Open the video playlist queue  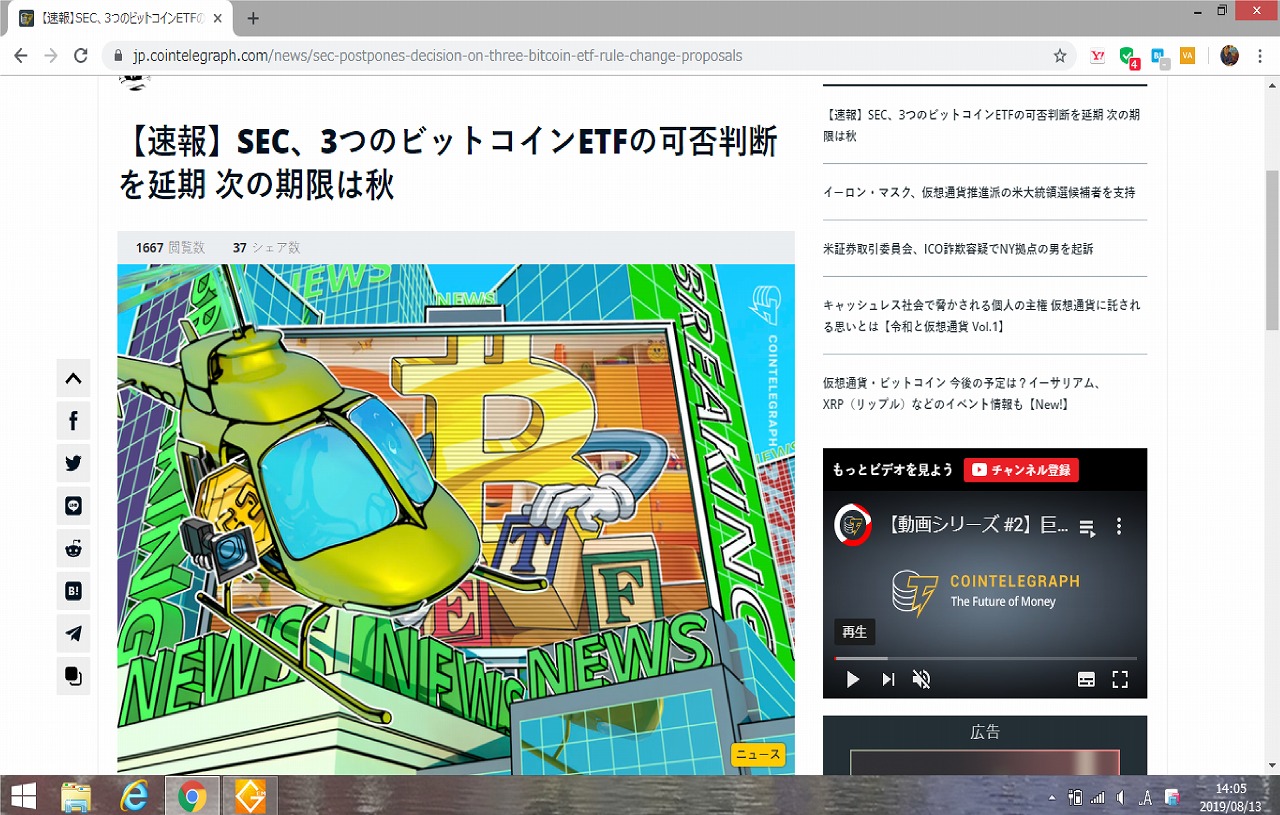tap(1088, 526)
